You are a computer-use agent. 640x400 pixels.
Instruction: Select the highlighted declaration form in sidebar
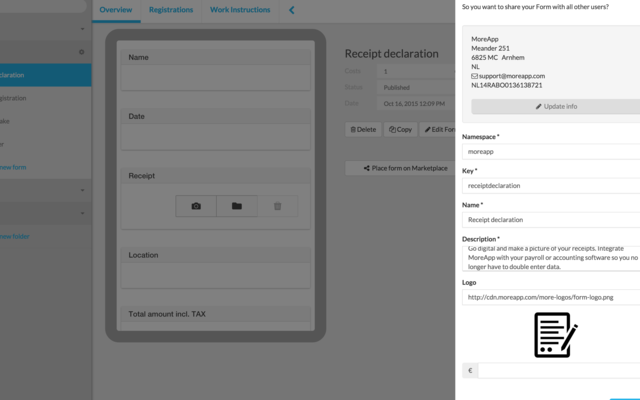point(45,75)
